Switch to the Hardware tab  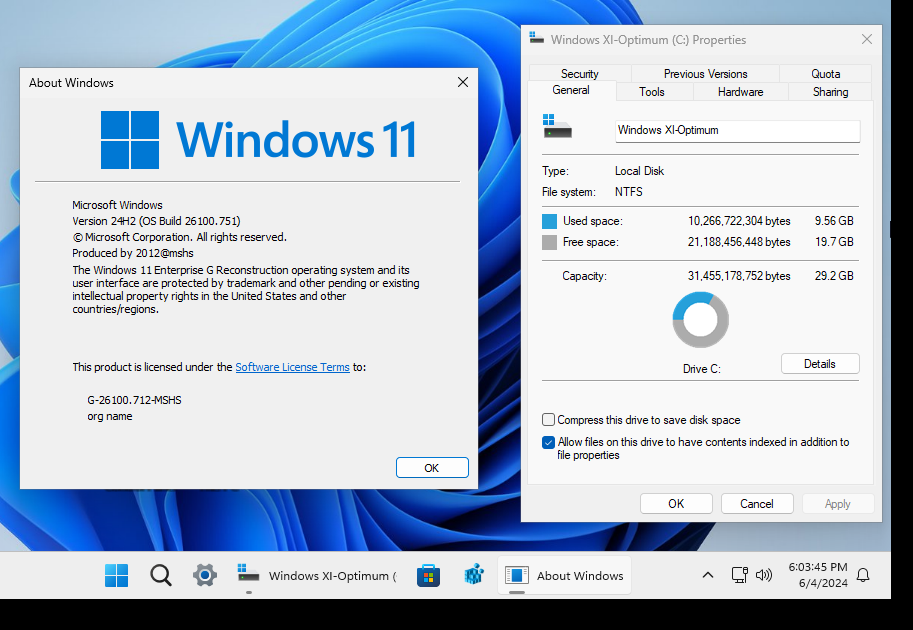pos(740,91)
